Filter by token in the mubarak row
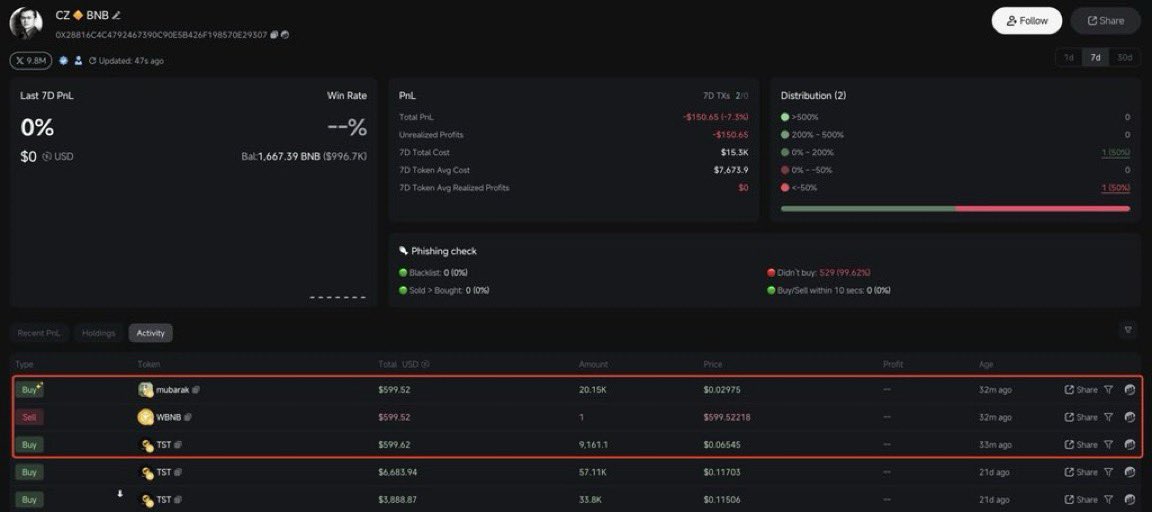This screenshot has width=1152, height=512. [x=1108, y=390]
